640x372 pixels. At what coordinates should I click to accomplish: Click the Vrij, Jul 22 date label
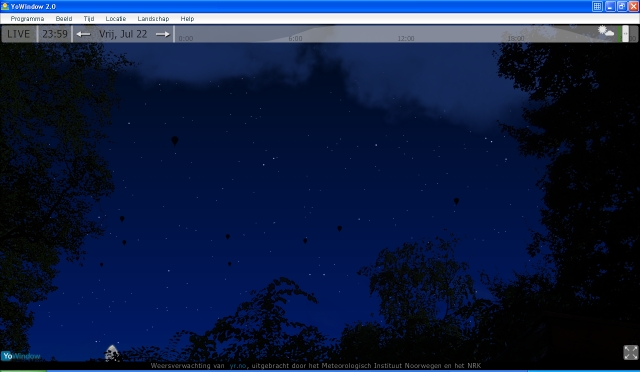(x=123, y=34)
